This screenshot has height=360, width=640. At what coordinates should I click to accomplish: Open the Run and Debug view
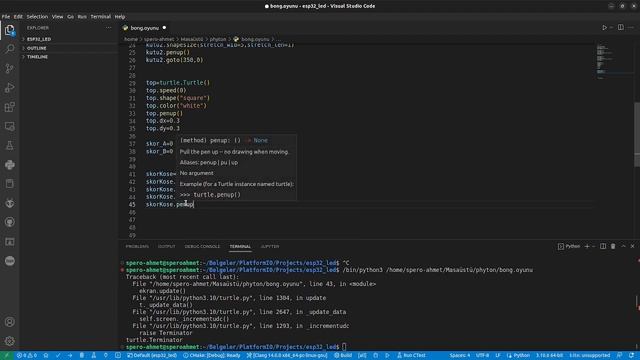pos(9,87)
